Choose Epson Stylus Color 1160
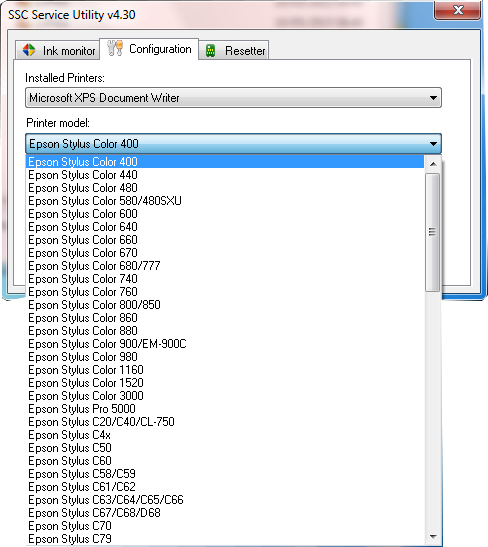This screenshot has width=488, height=547. 225,370
